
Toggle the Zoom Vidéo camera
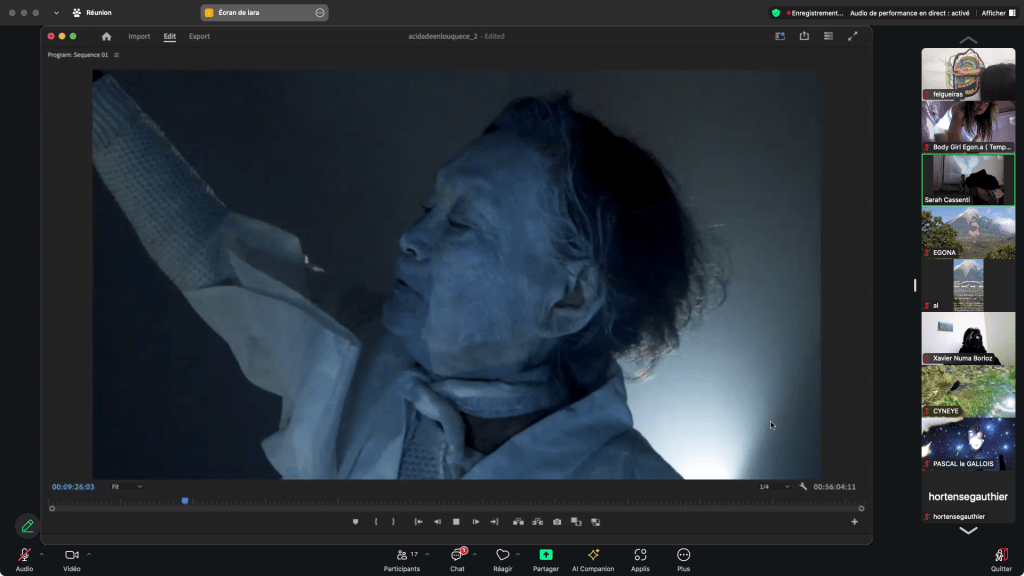pyautogui.click(x=72, y=554)
